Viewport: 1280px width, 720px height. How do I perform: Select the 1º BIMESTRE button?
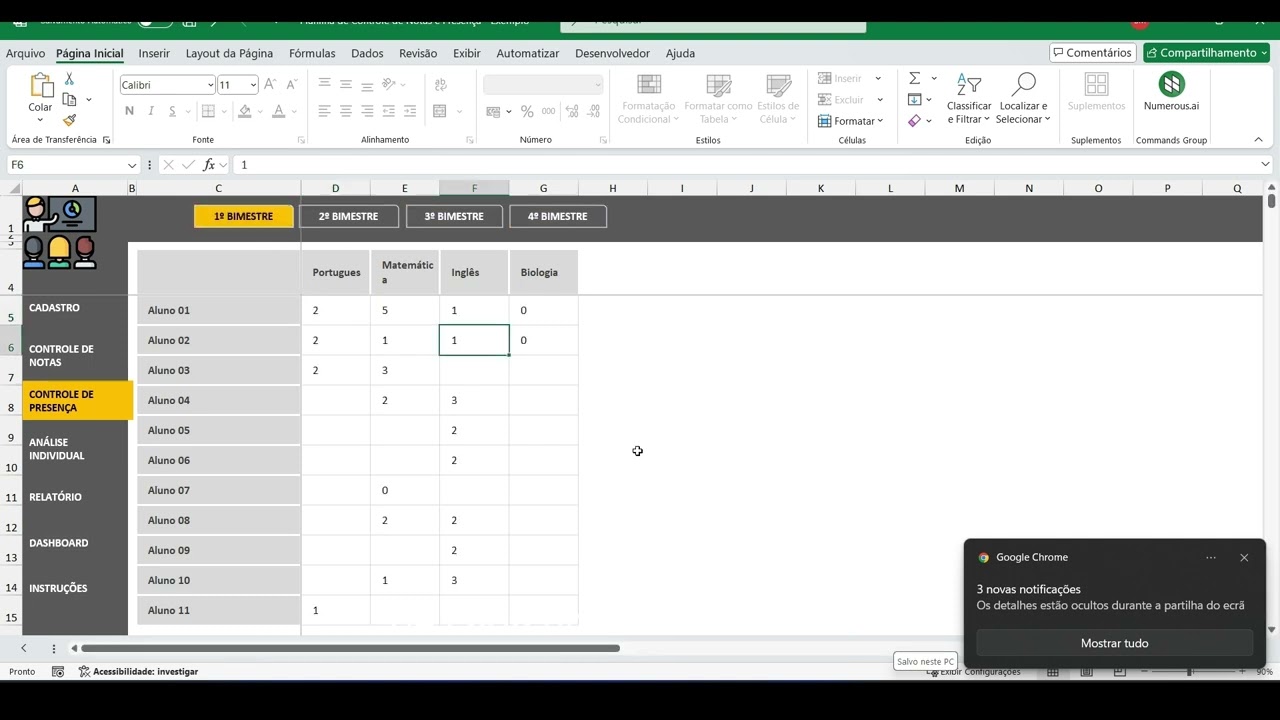(243, 216)
